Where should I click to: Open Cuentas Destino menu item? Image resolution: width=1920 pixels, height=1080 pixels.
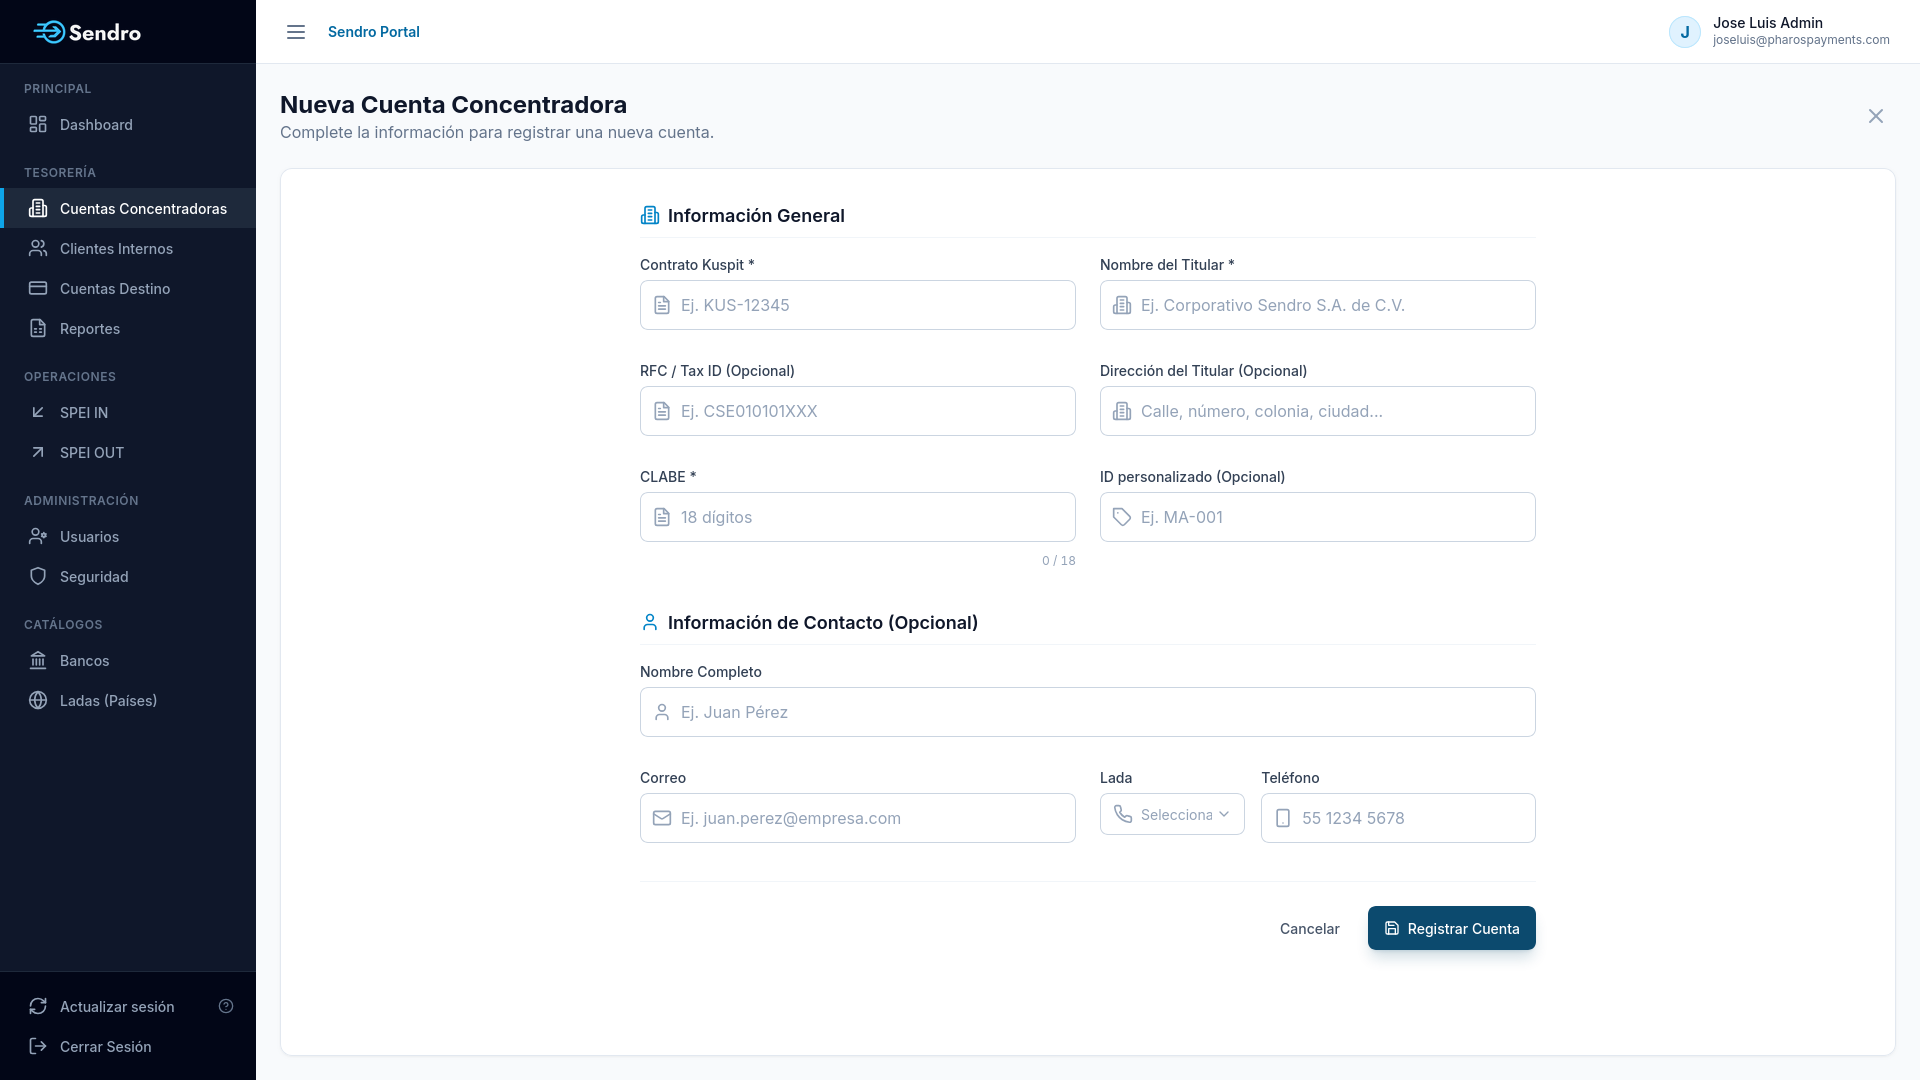coord(128,288)
